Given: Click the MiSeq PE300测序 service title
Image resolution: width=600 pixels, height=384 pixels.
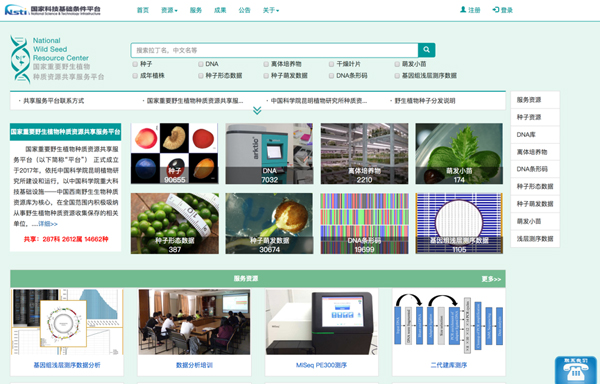Looking at the screenshot, I should (x=321, y=365).
